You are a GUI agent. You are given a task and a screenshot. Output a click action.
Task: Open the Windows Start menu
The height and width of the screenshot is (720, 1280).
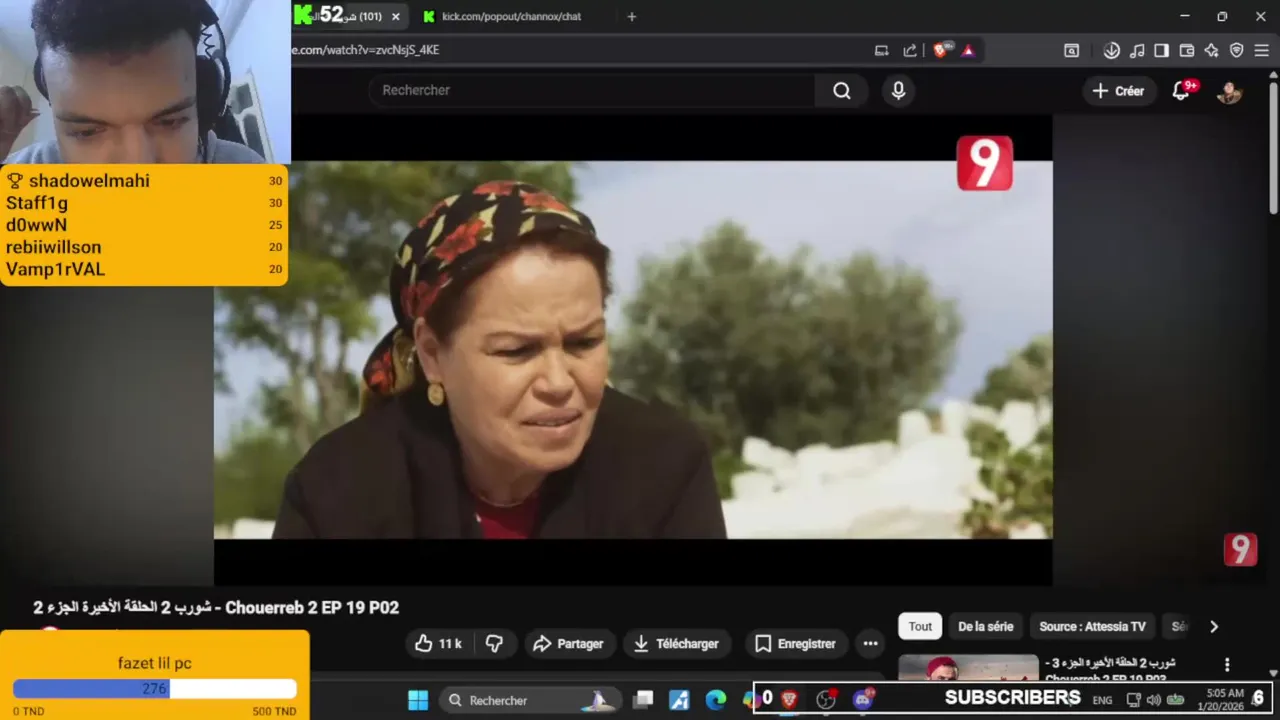pyautogui.click(x=418, y=700)
